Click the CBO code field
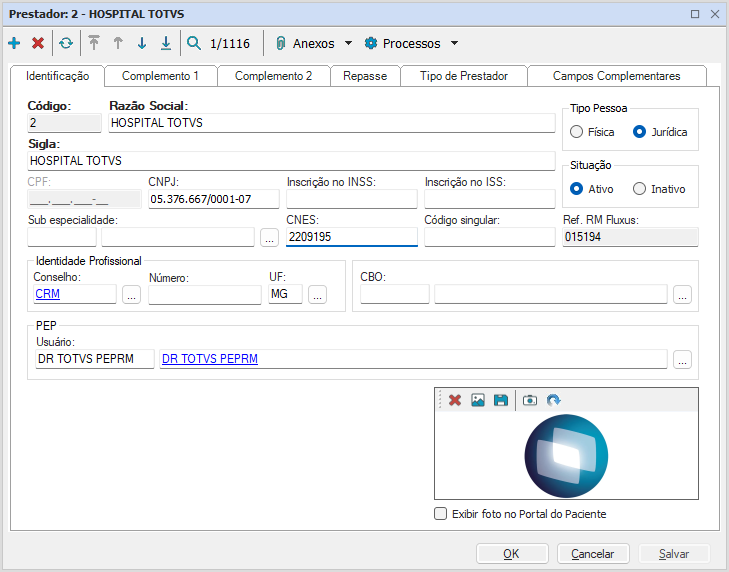729x572 pixels. (395, 294)
